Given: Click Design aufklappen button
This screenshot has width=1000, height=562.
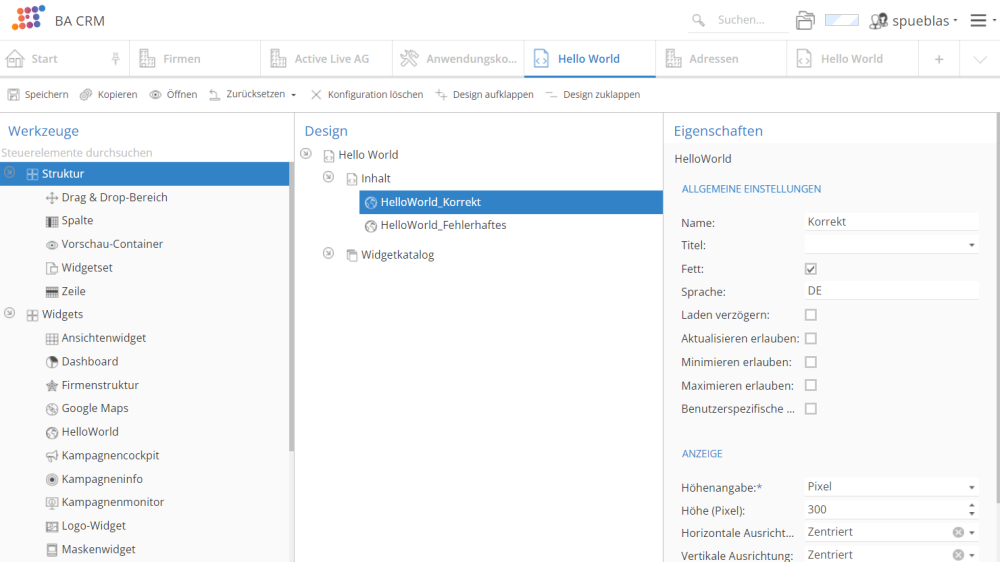Looking at the screenshot, I should 485,95.
